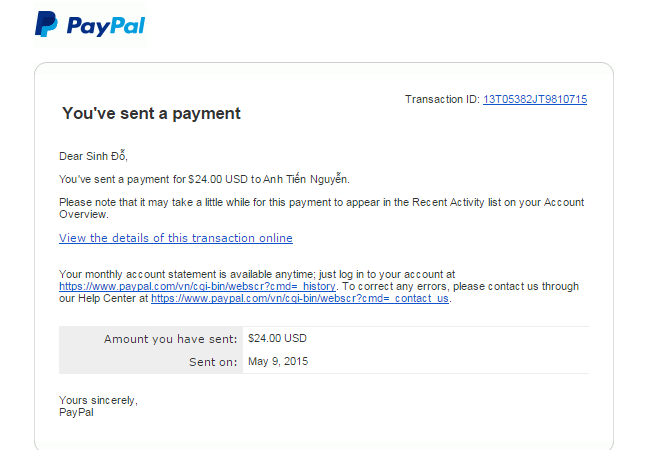Open the PayPal history URL link
The image size is (663, 450).
197,286
